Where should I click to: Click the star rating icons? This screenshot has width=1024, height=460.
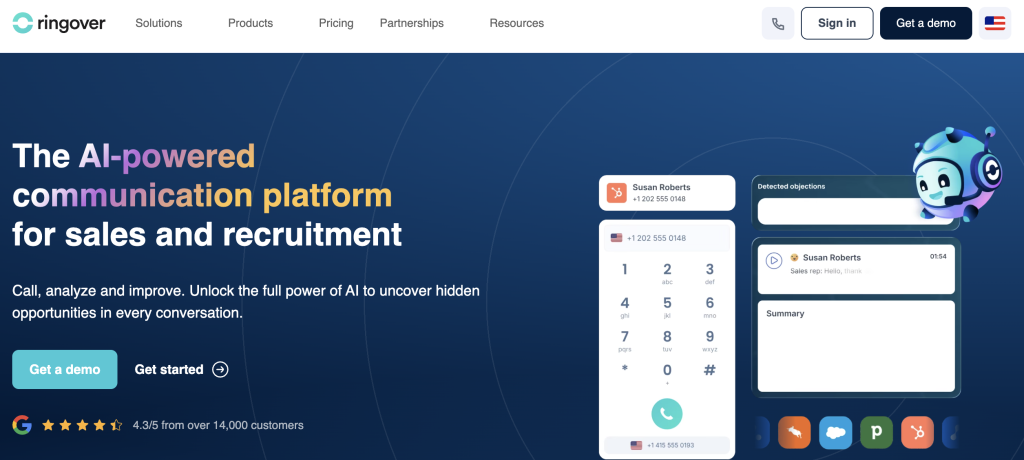coord(82,425)
